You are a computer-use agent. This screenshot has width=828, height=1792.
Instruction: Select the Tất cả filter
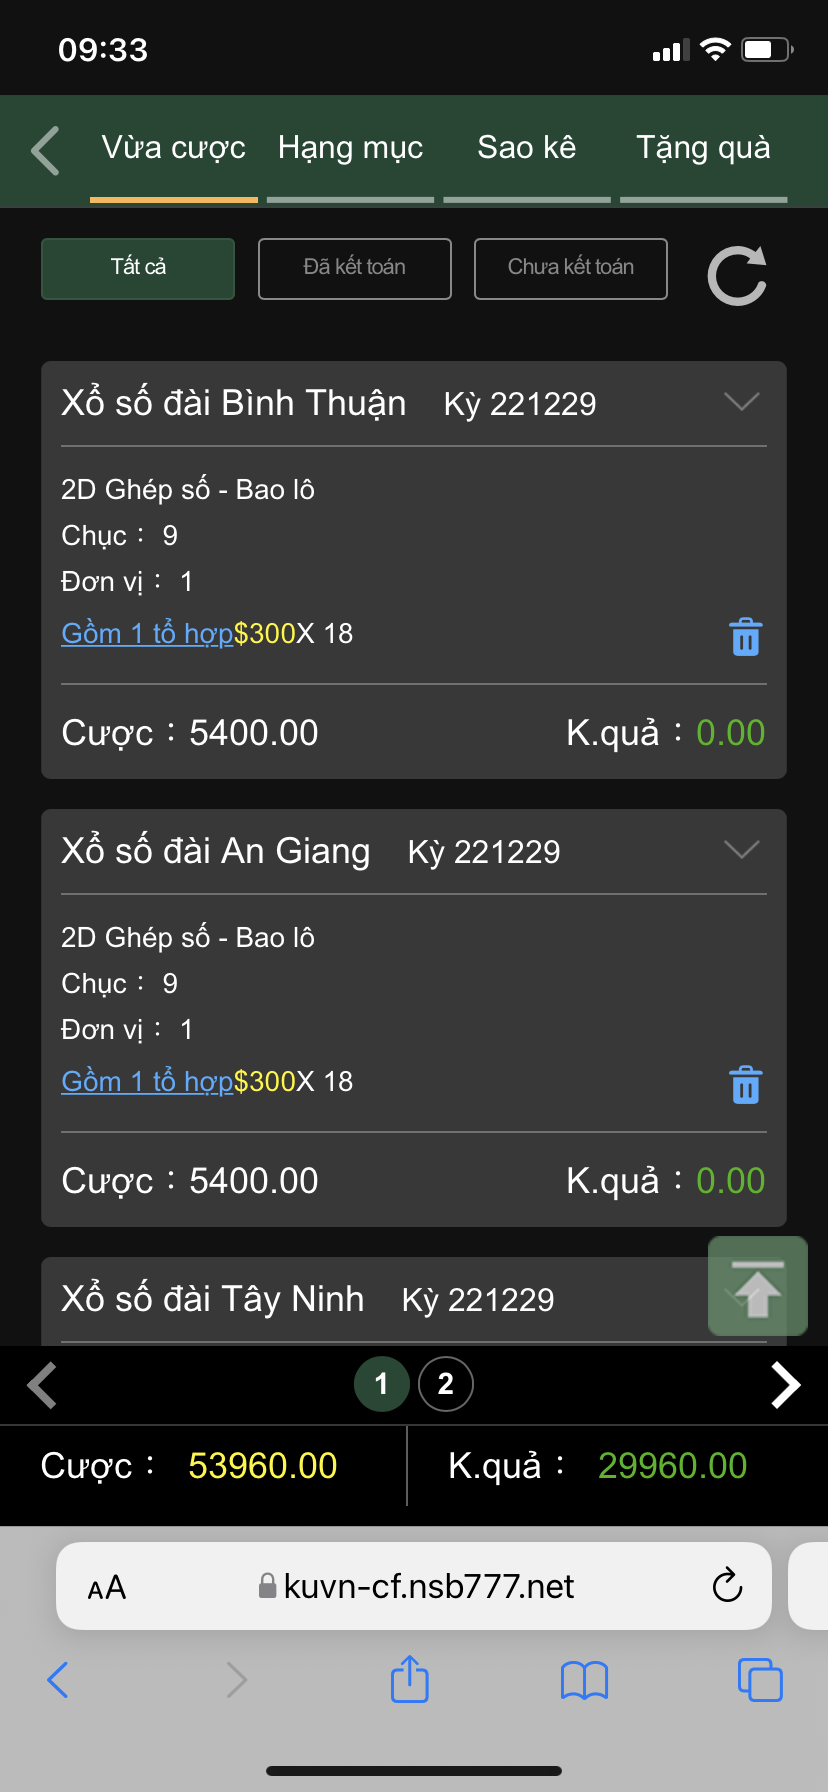[x=138, y=268]
